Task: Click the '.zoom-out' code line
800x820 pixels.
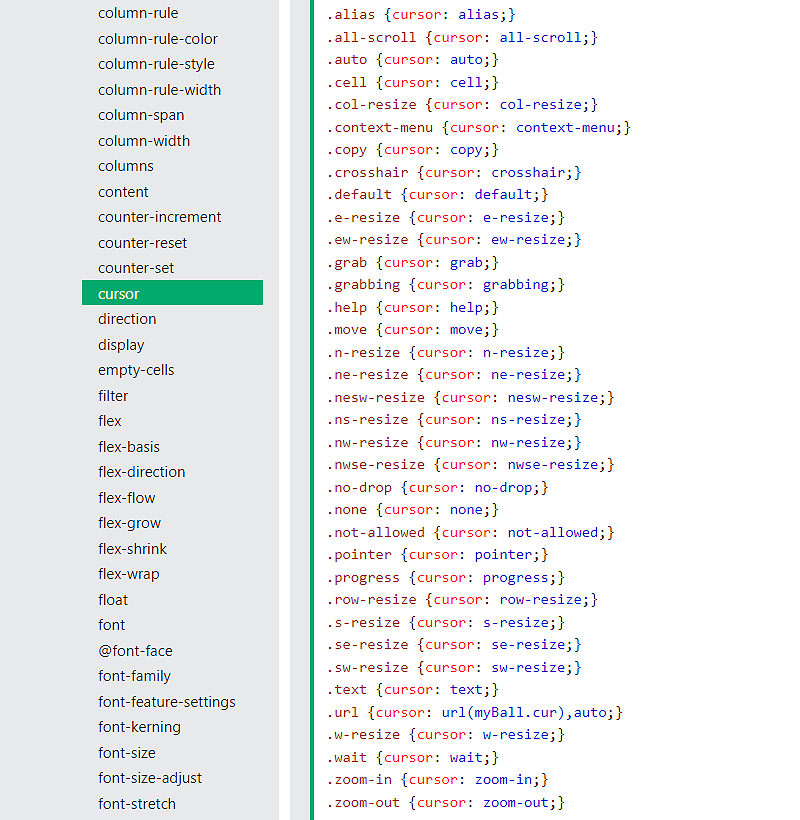Action: (446, 802)
